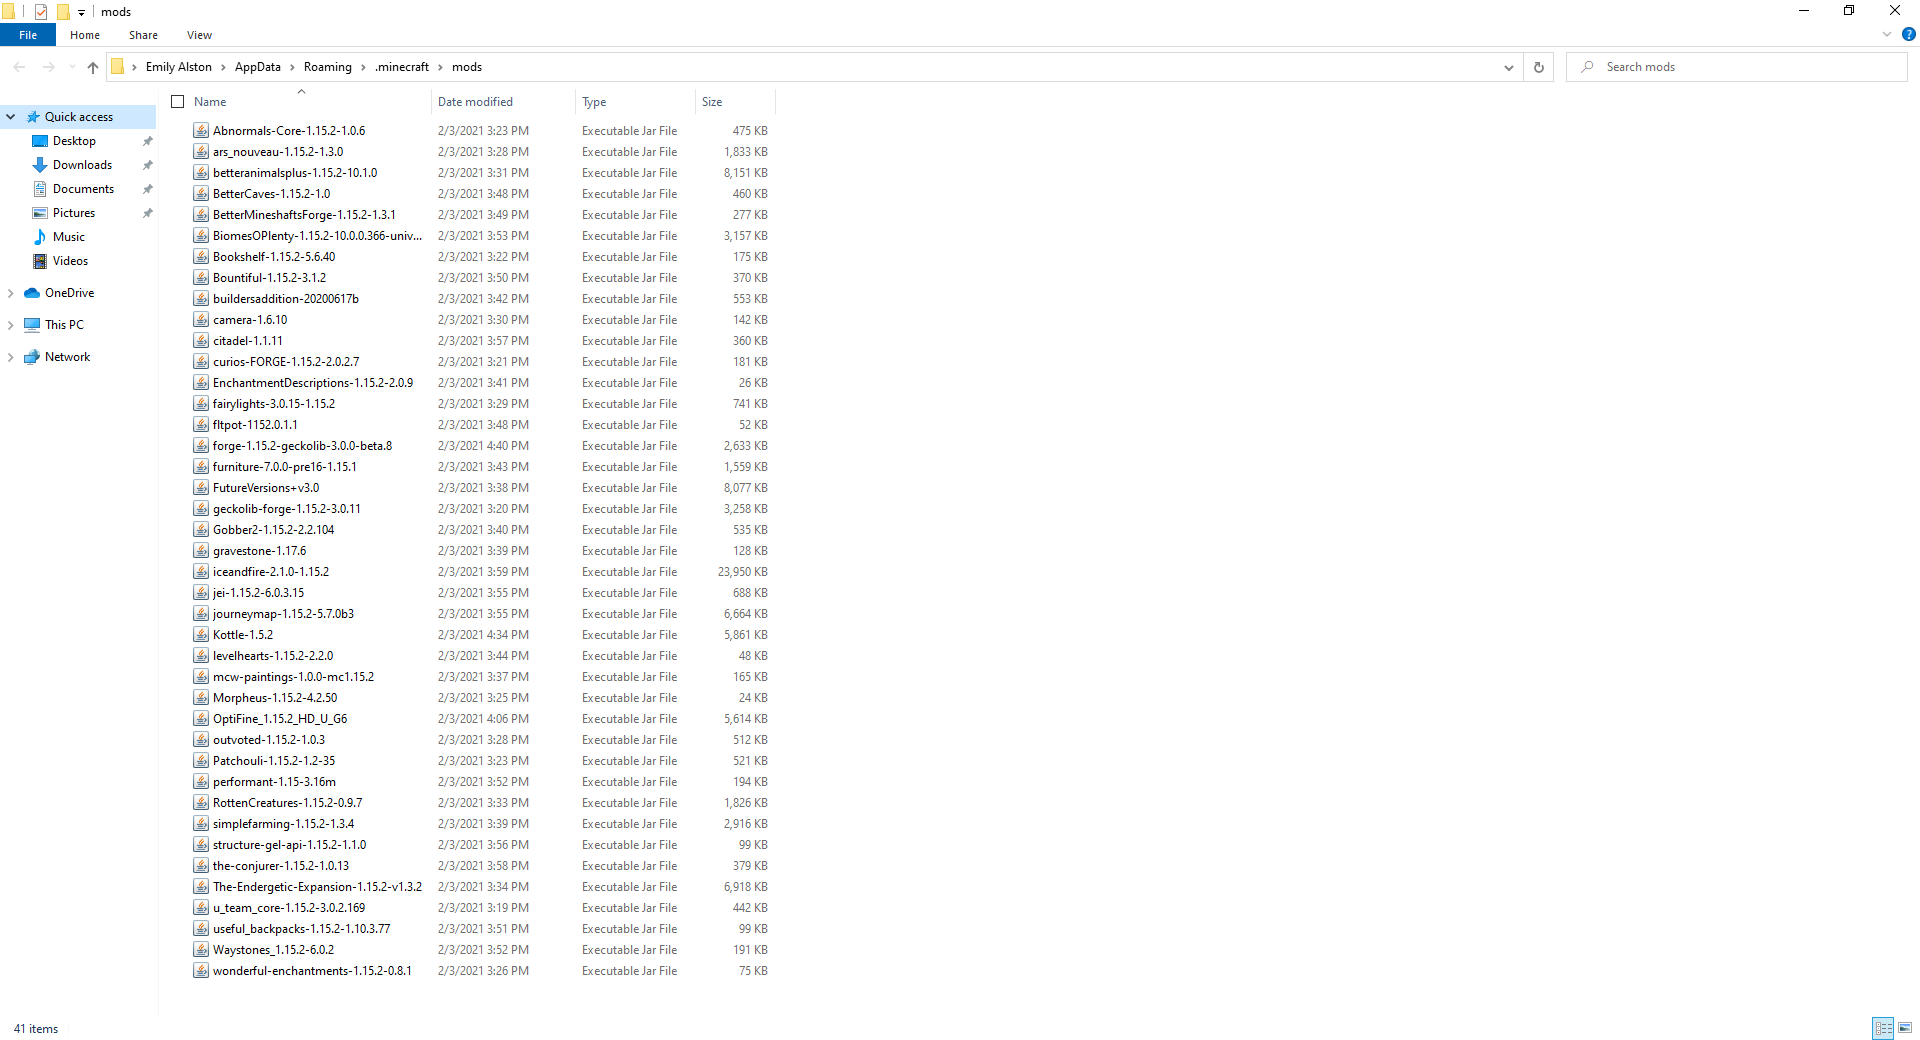1920x1040 pixels.
Task: Sort files by the Date modified column
Action: 503,102
